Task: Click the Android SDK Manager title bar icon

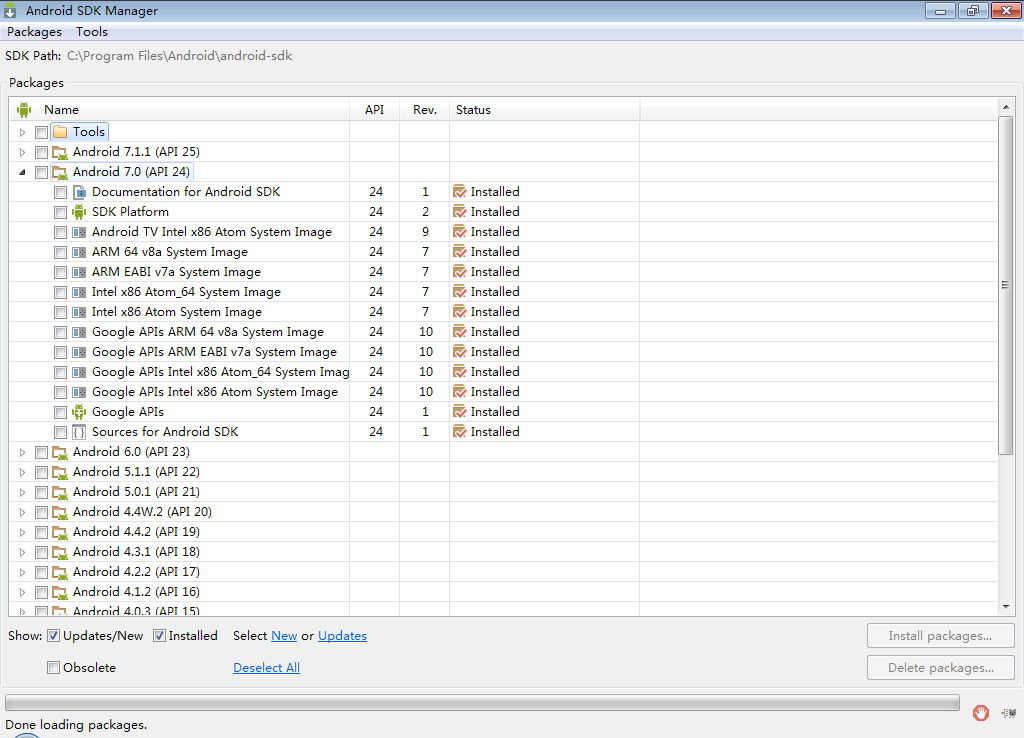Action: (x=10, y=10)
